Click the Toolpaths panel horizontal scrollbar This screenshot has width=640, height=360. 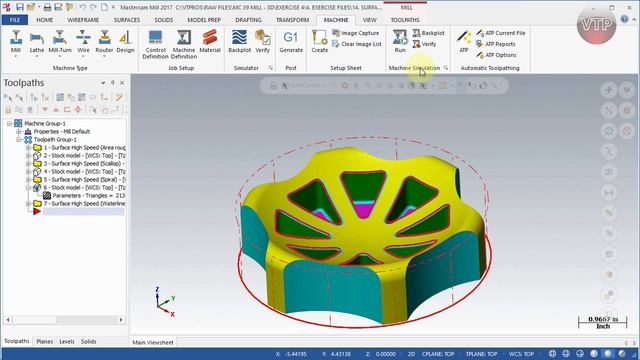[64, 320]
